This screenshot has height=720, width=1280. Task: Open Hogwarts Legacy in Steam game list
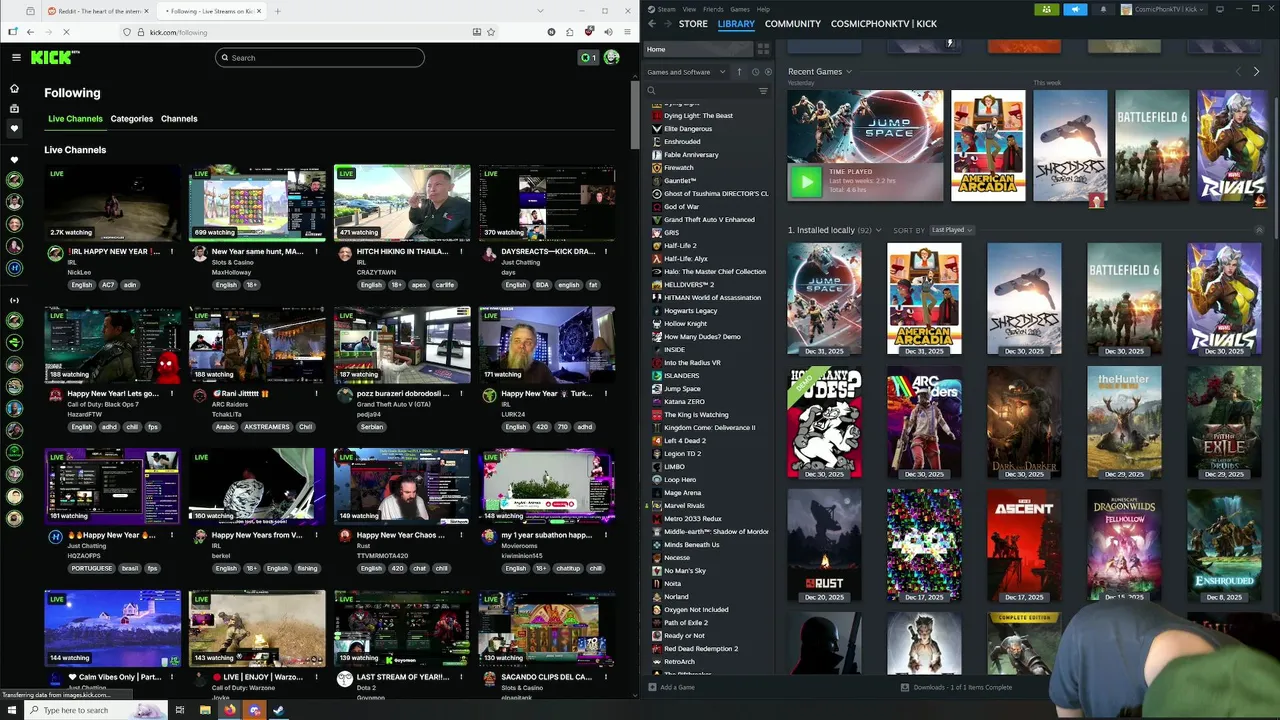[x=691, y=311]
